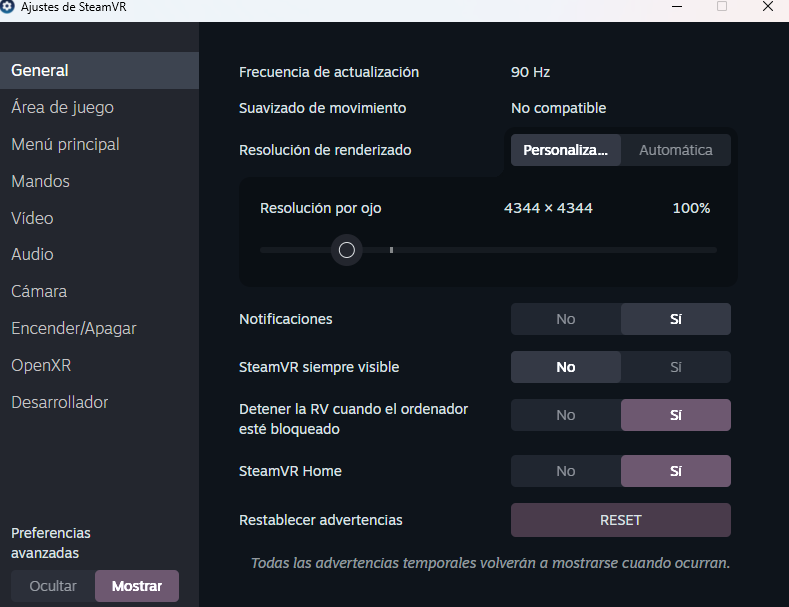Turn Notificaciones off with No
789x607 pixels.
coord(566,319)
